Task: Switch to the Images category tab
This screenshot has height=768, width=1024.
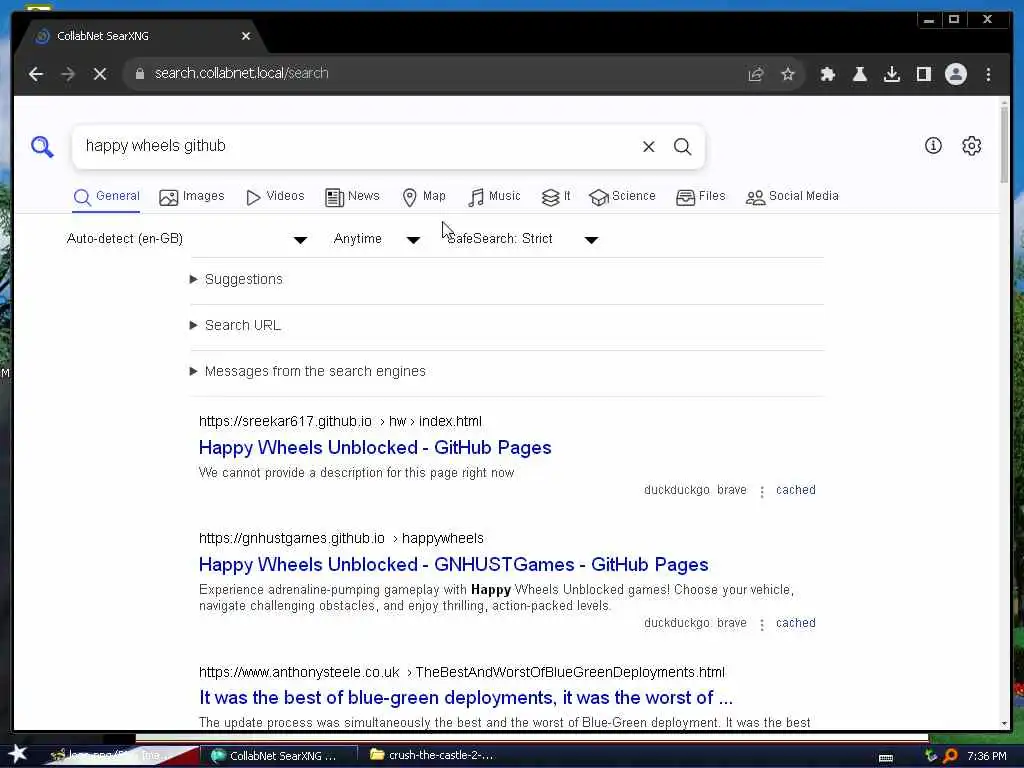Action: click(191, 197)
